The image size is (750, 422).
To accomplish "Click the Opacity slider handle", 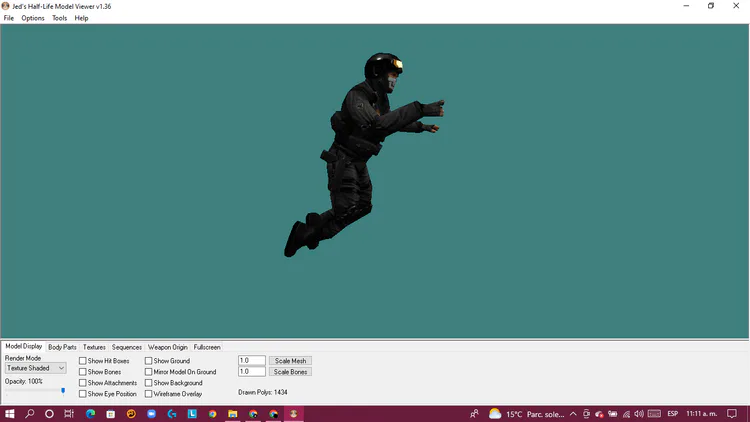I will pos(63,391).
